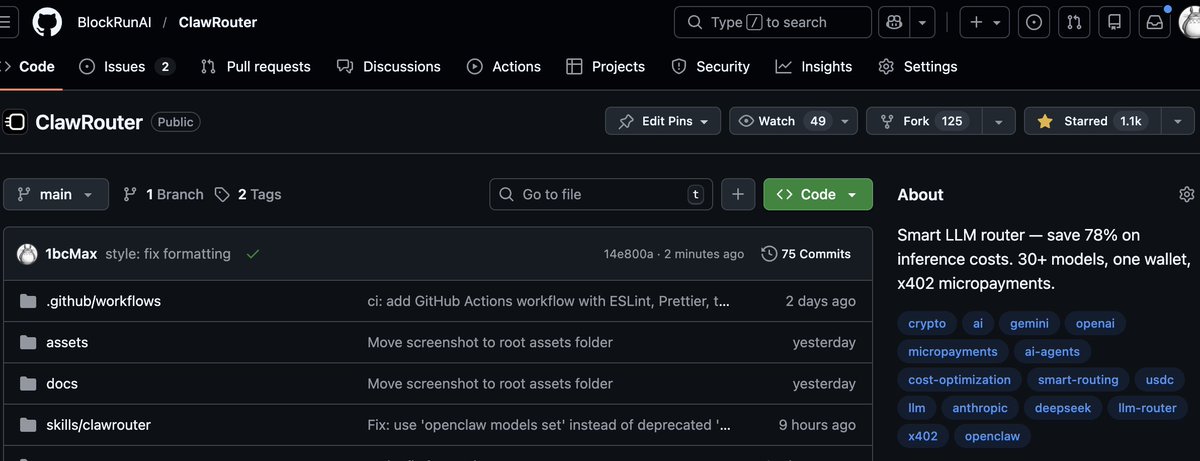Select the cost-optimization topic tag
This screenshot has width=1200, height=461.
point(960,380)
